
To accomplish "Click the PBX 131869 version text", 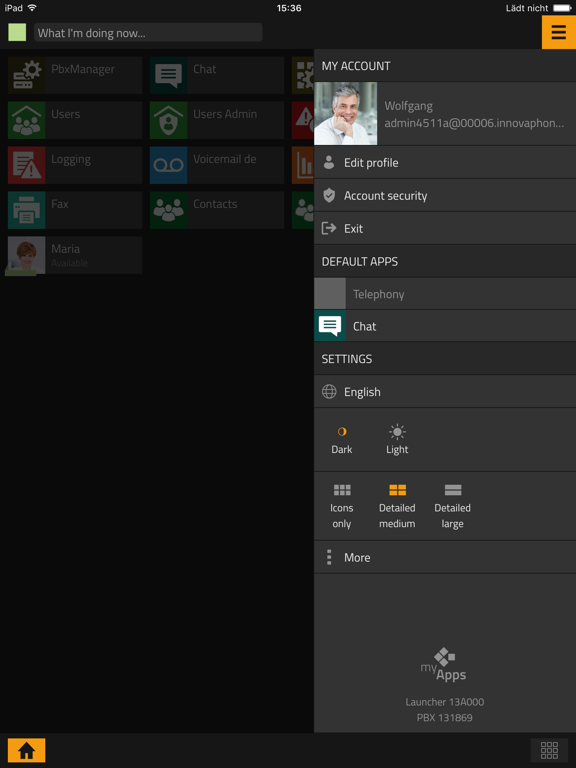I will tap(445, 718).
